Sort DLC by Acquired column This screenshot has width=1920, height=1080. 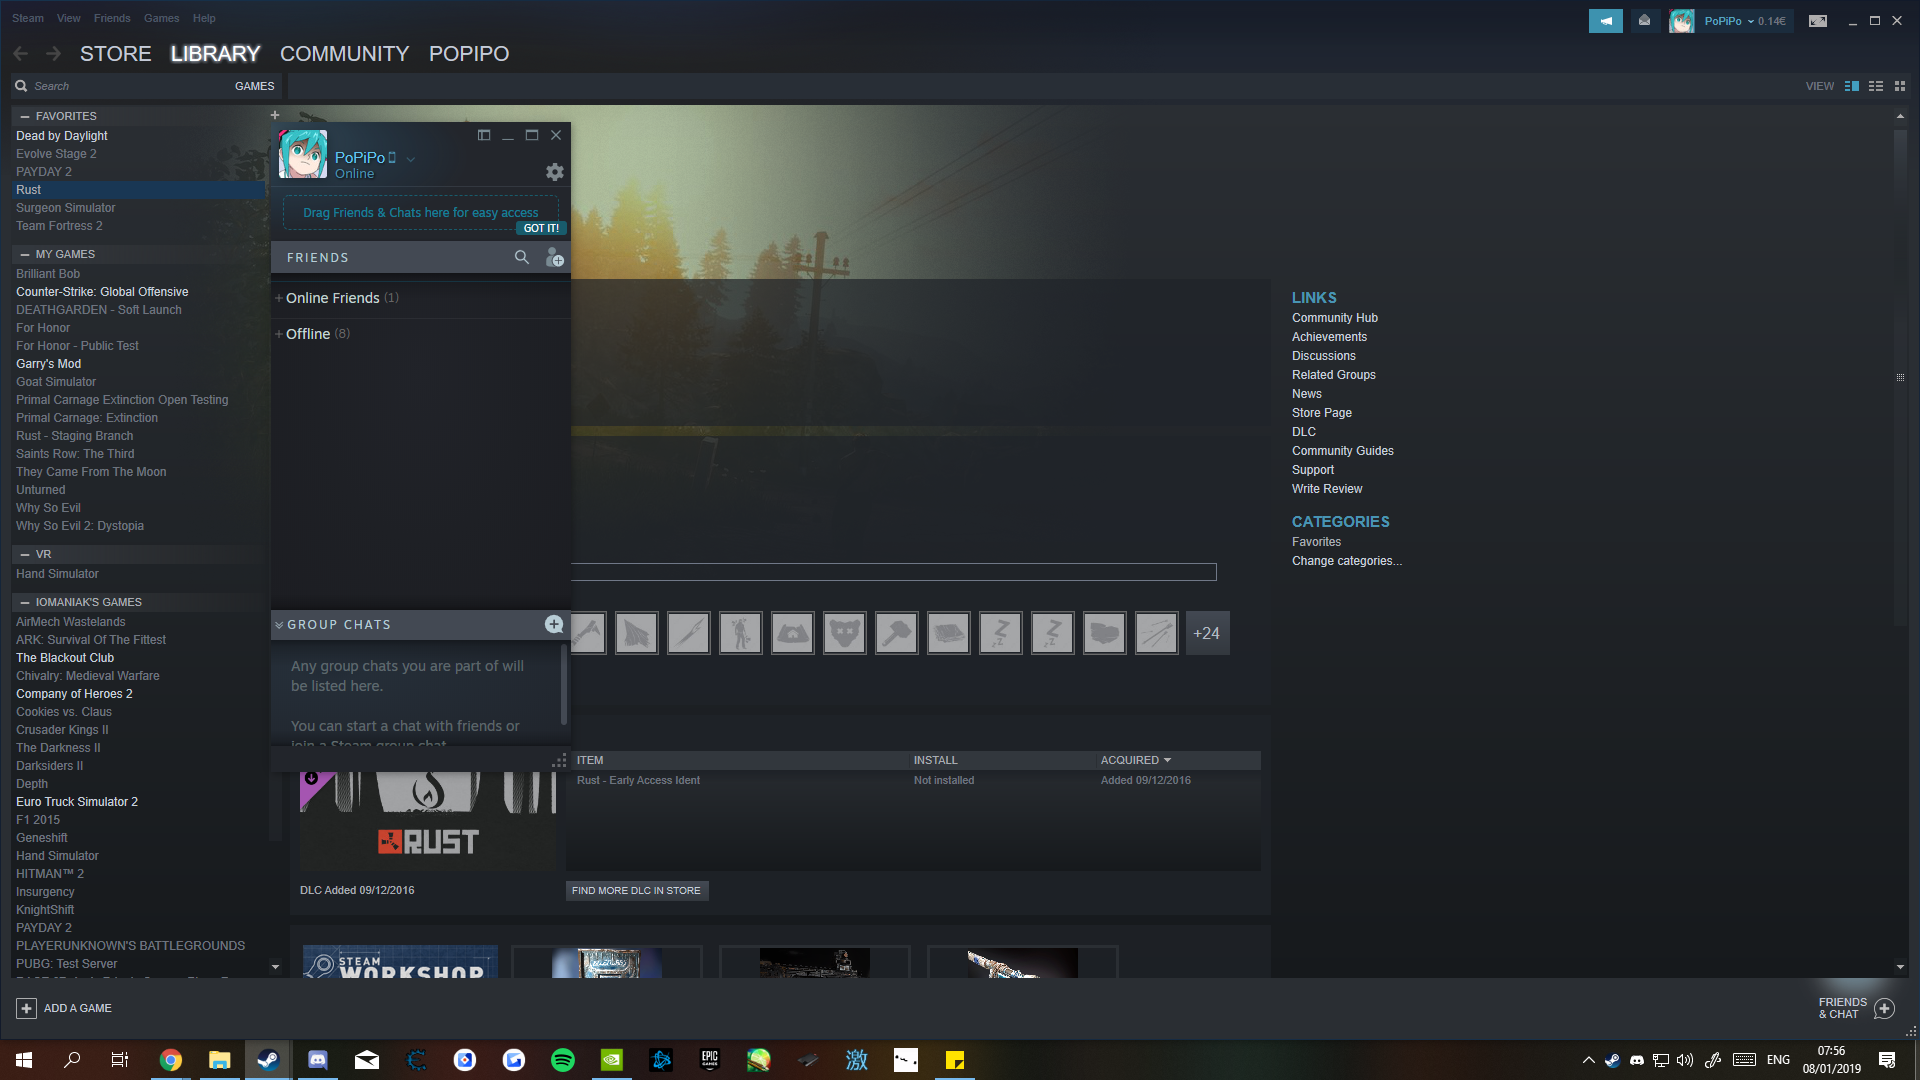tap(1135, 760)
